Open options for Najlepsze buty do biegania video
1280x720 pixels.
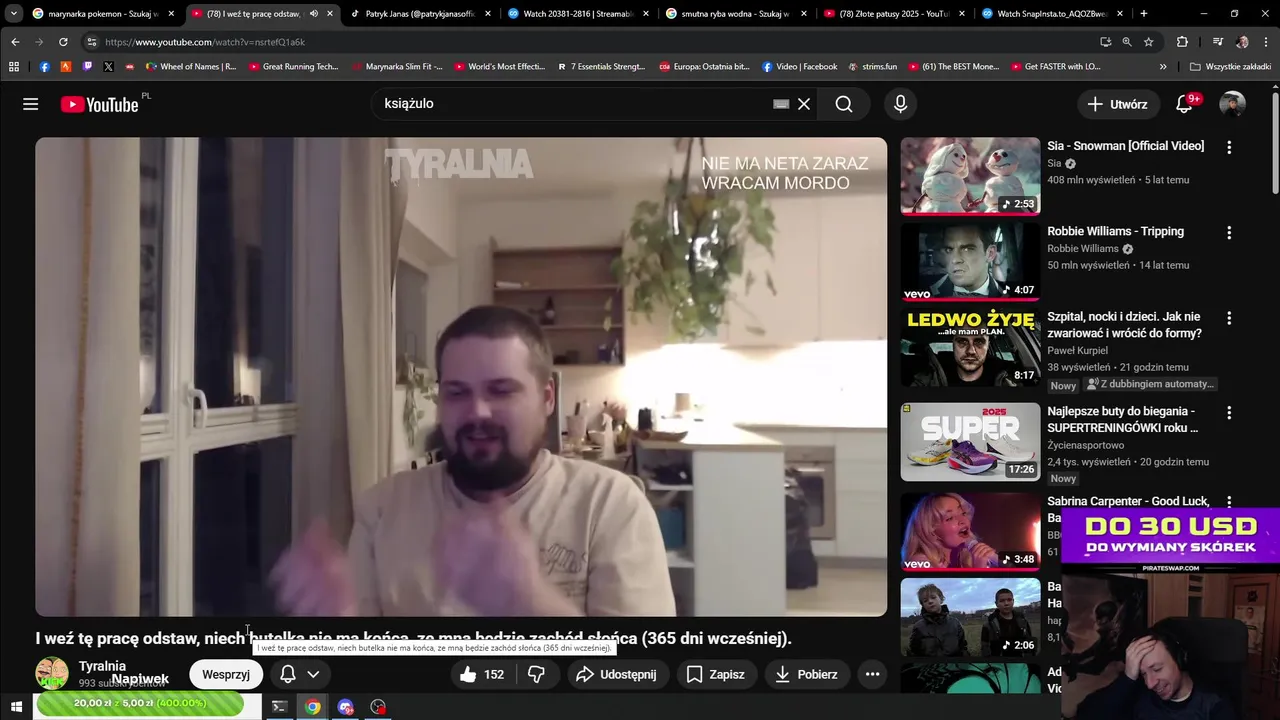click(1229, 412)
